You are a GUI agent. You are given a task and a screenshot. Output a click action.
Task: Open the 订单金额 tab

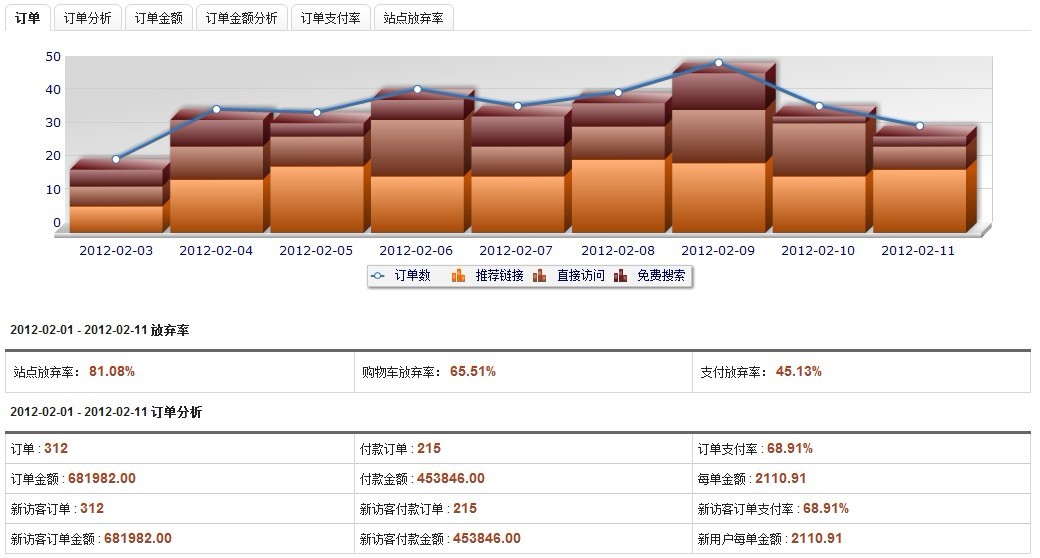point(158,18)
